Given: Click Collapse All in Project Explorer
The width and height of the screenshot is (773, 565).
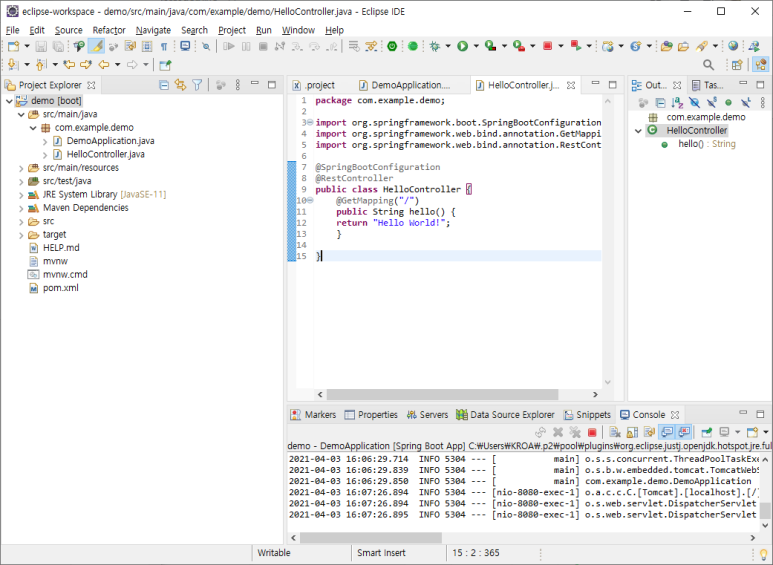Looking at the screenshot, I should [164, 85].
